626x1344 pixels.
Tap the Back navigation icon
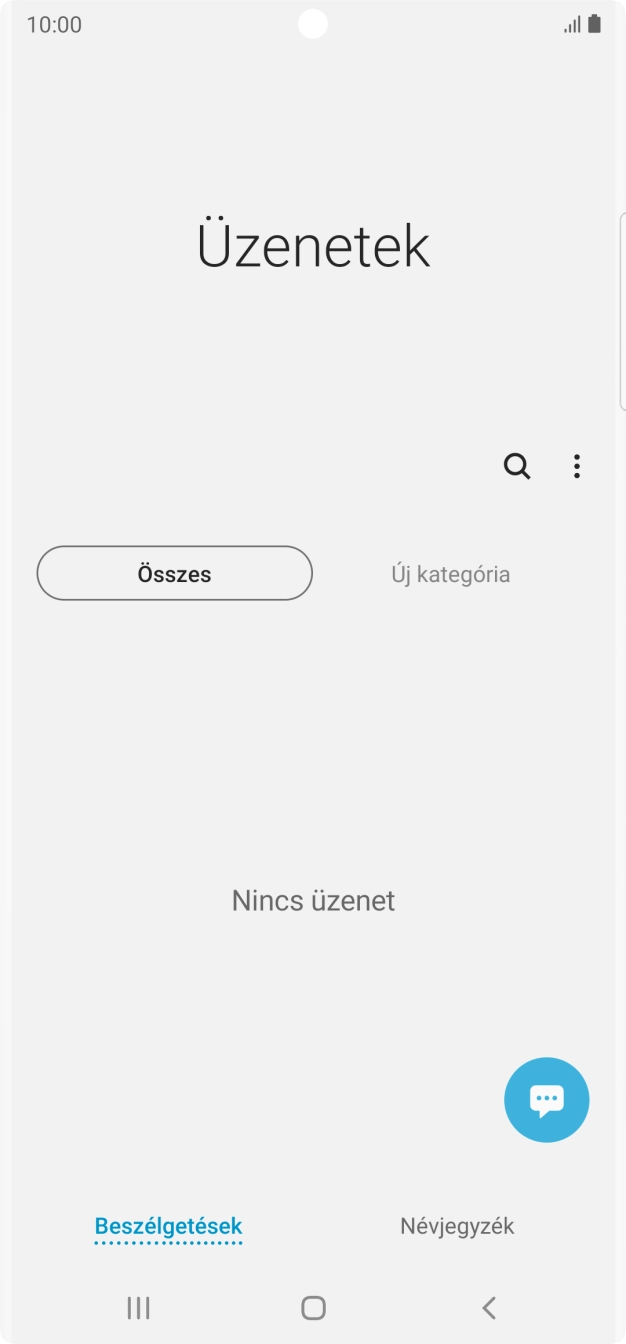pos(488,1307)
